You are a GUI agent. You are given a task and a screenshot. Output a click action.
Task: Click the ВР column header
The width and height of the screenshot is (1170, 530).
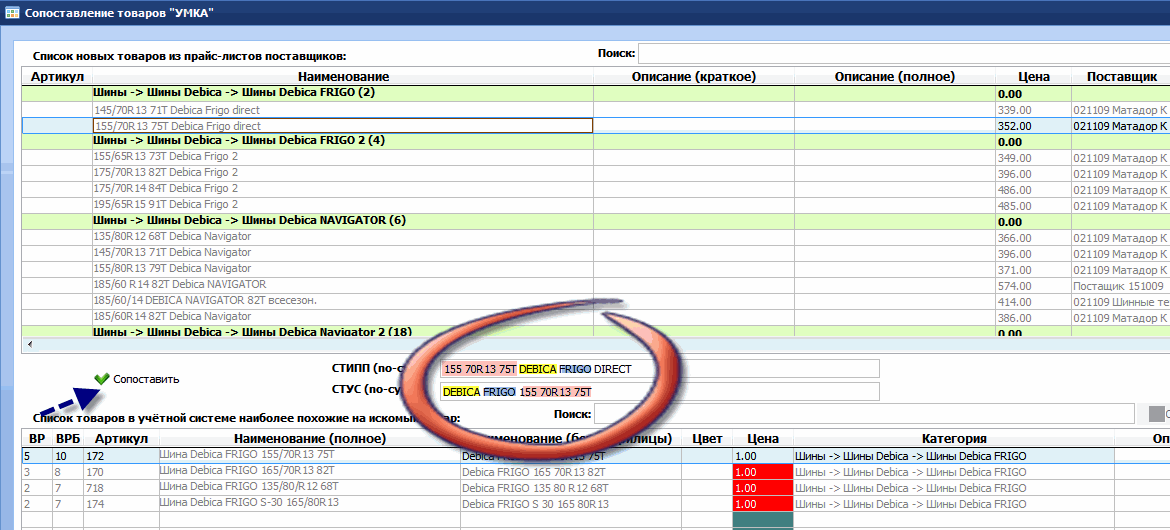point(37,439)
